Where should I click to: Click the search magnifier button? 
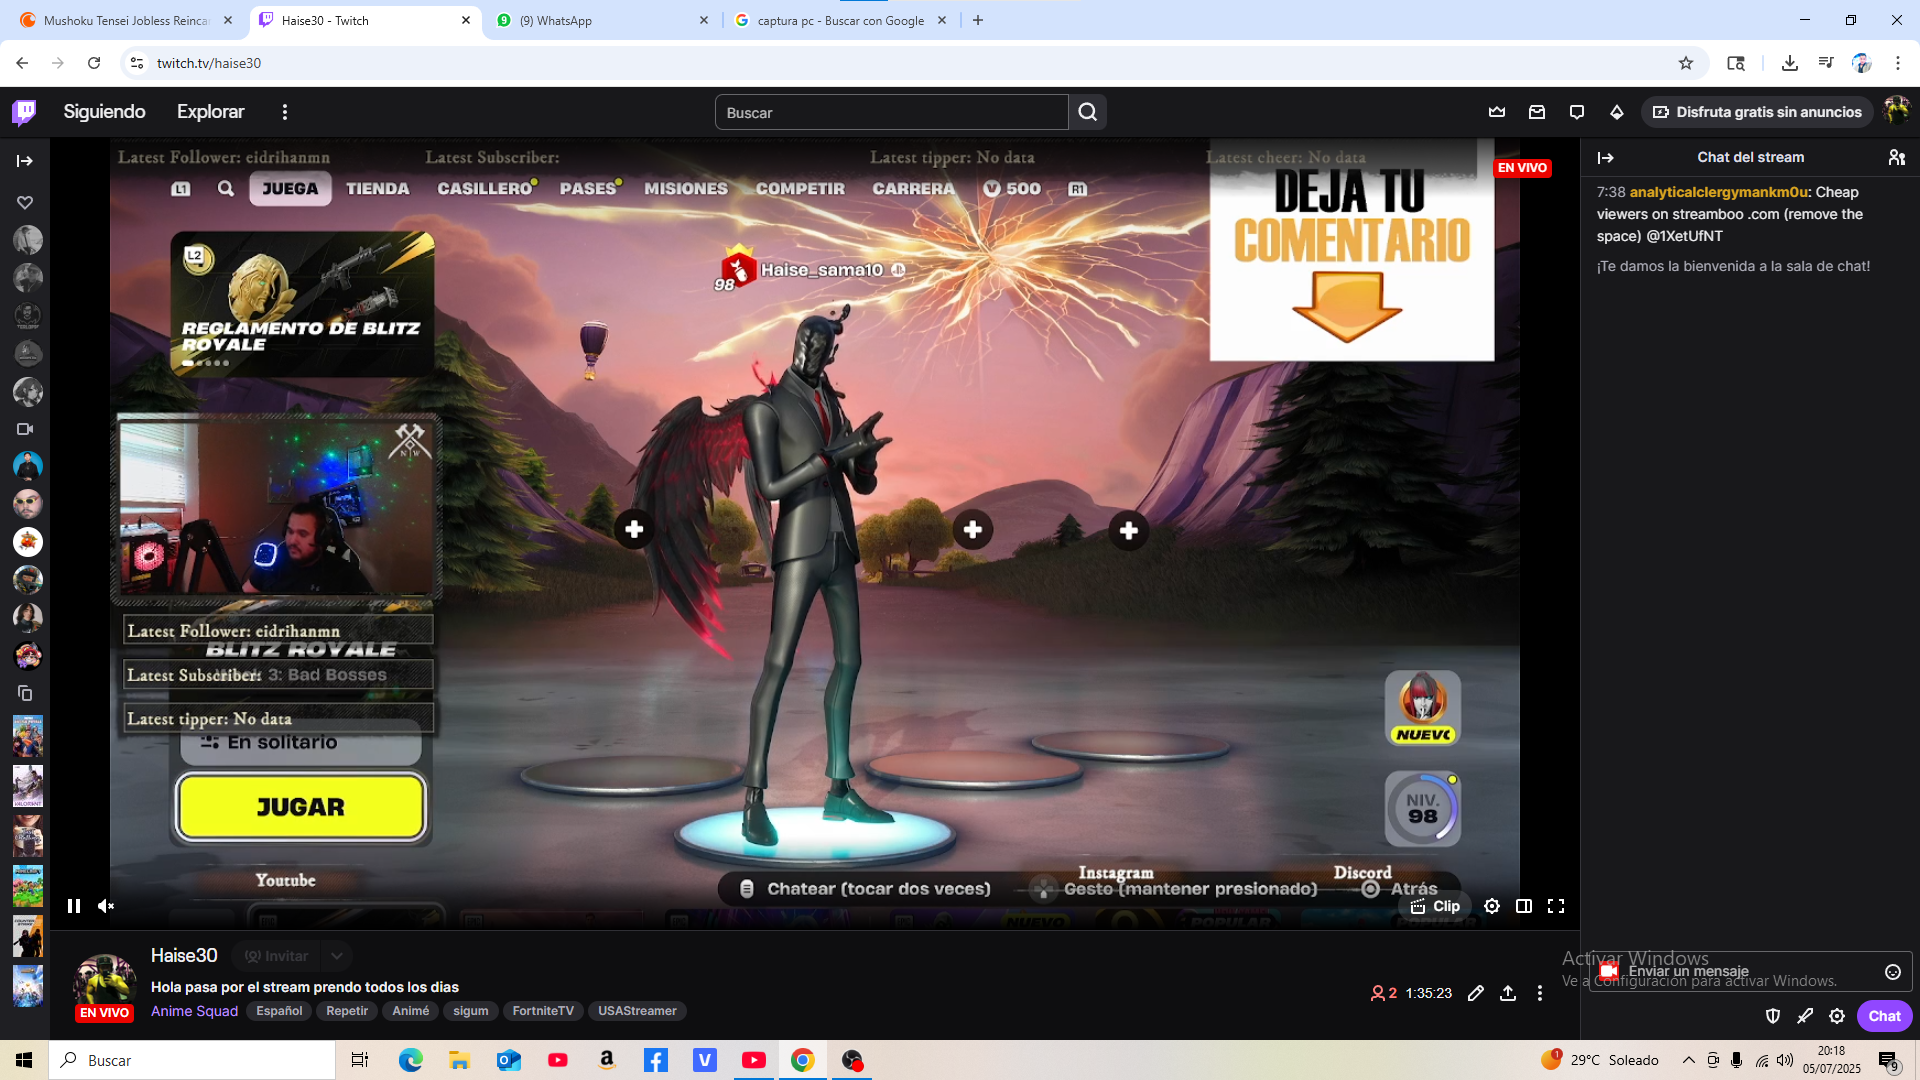point(1088,112)
